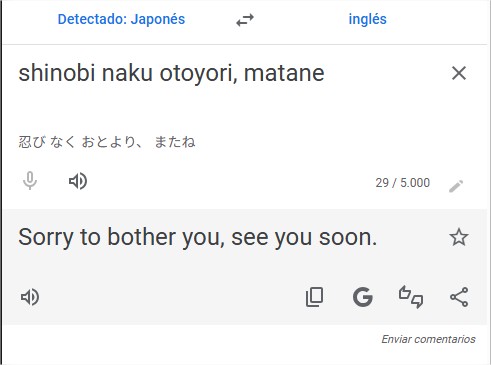Copy the translation to clipboard
Screen dimensions: 491x365
click(x=314, y=297)
